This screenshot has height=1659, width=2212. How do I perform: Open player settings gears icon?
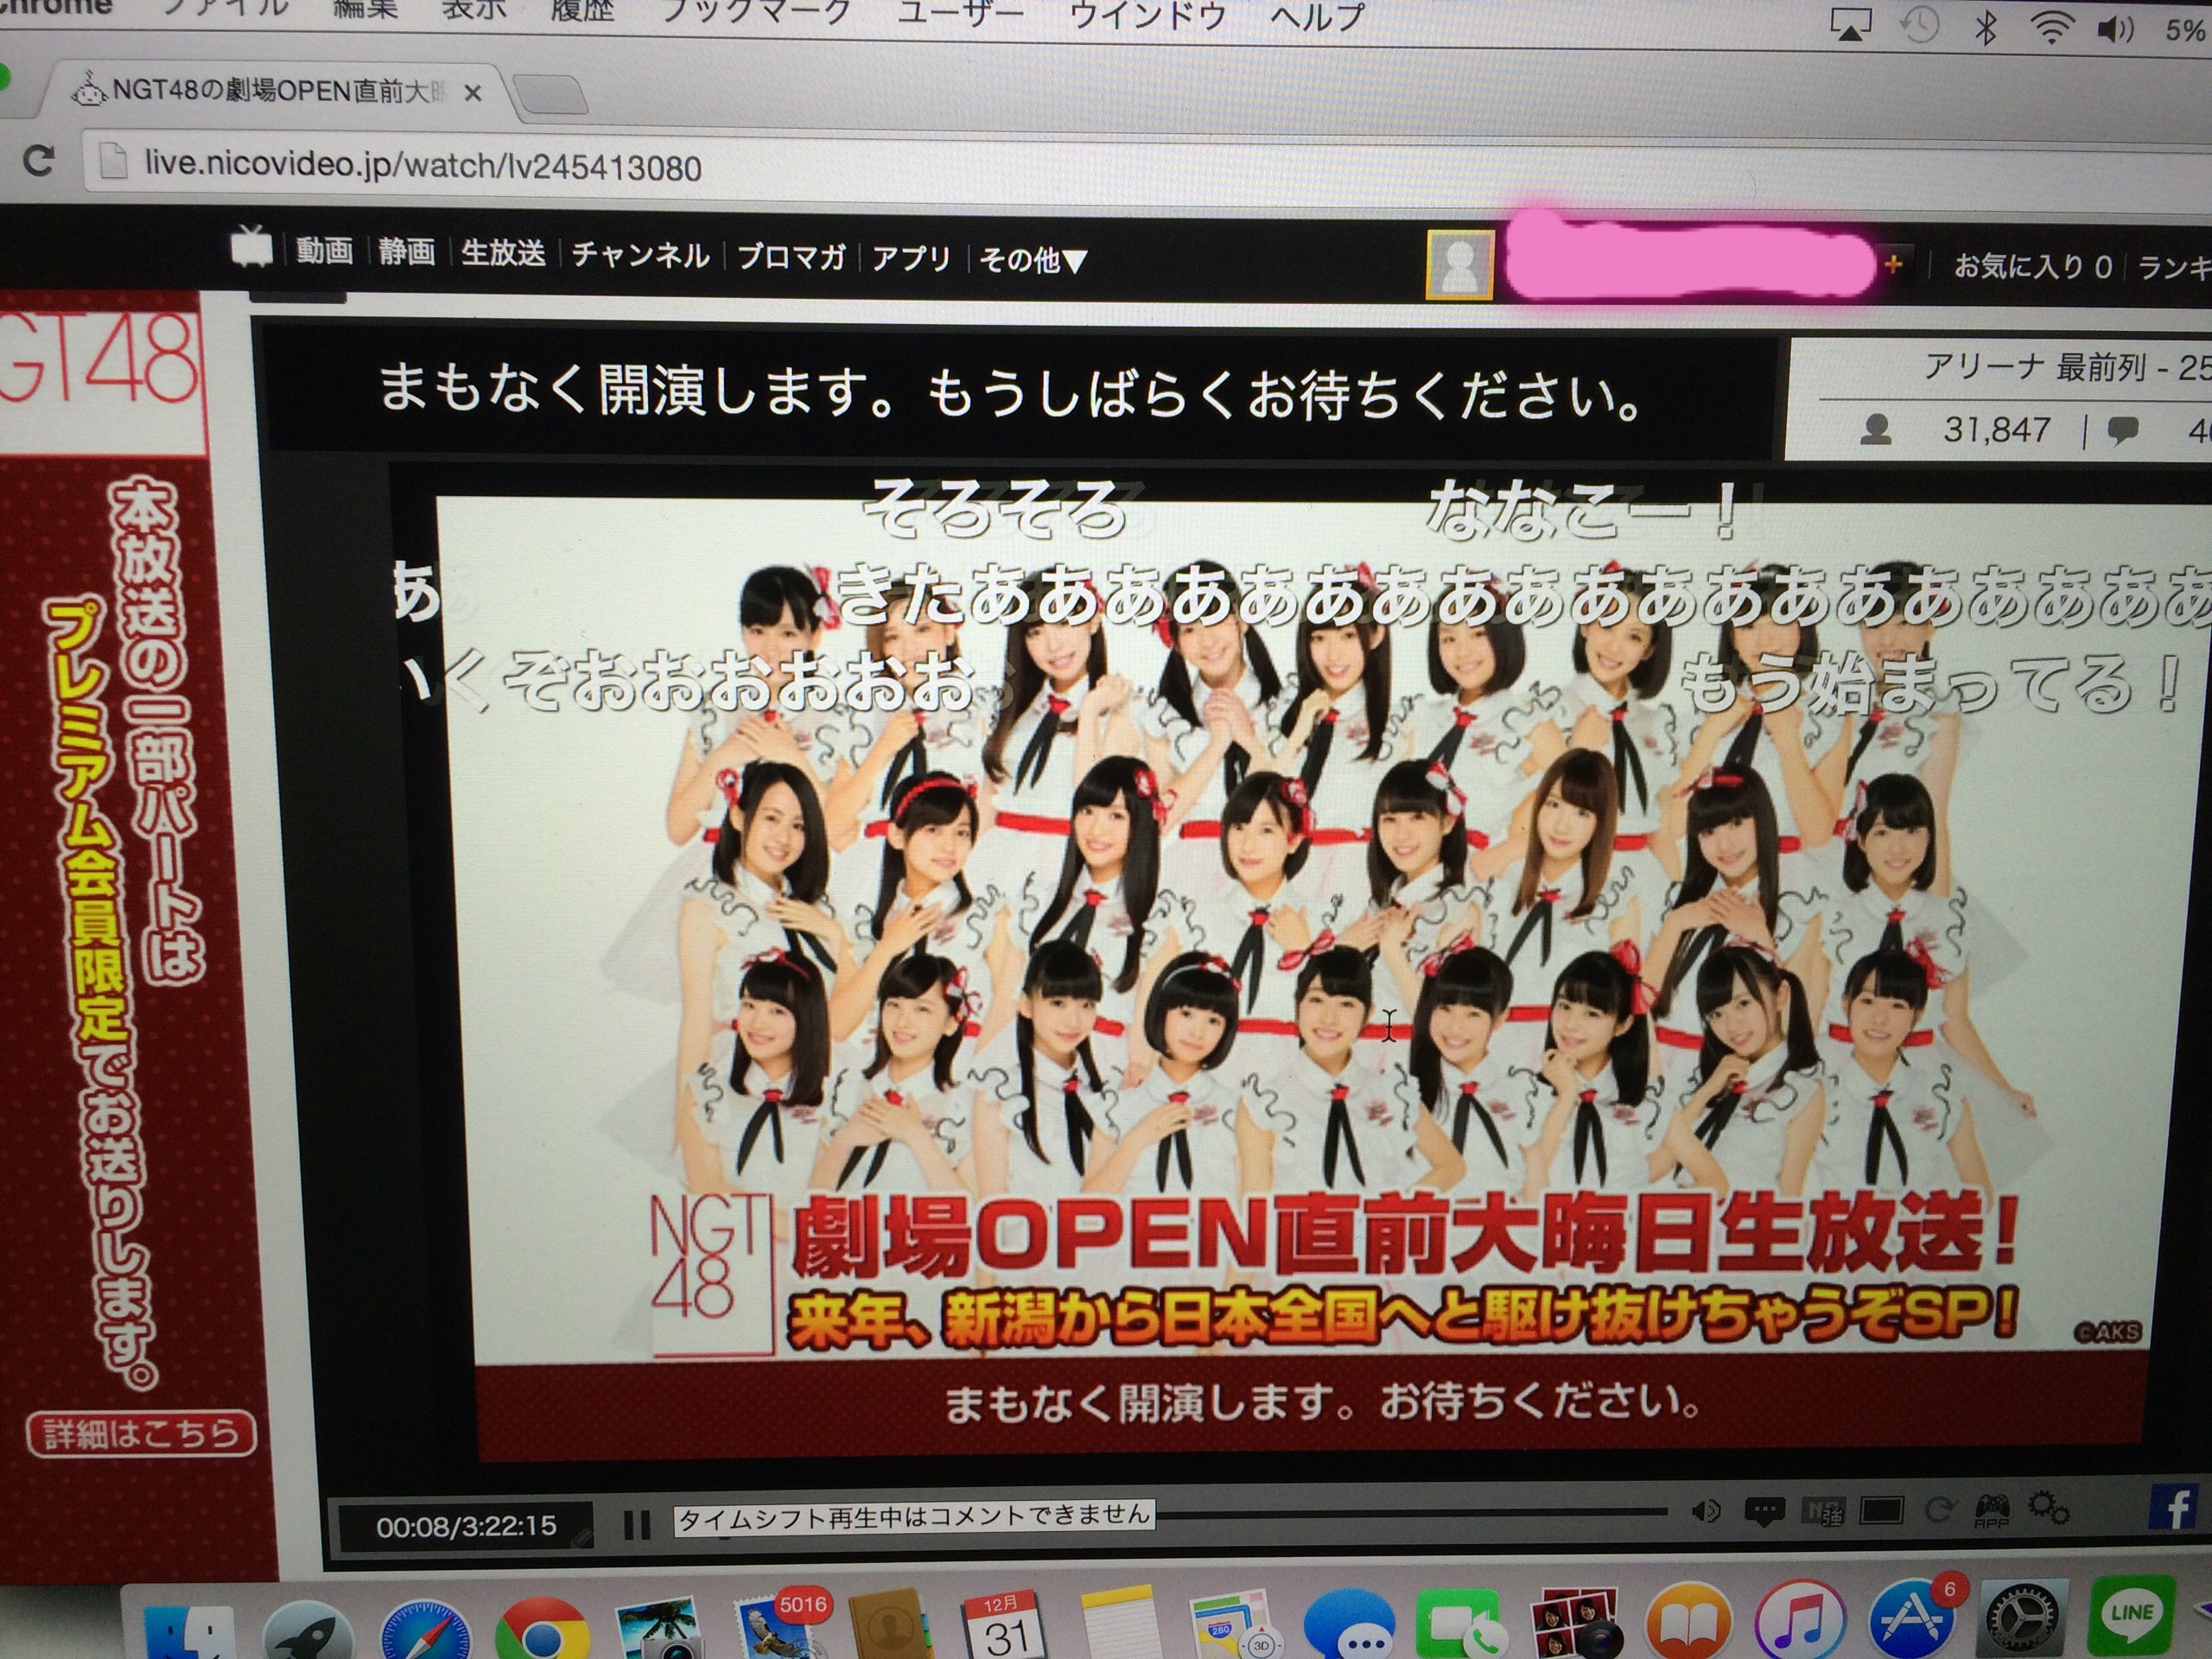pos(2047,1507)
